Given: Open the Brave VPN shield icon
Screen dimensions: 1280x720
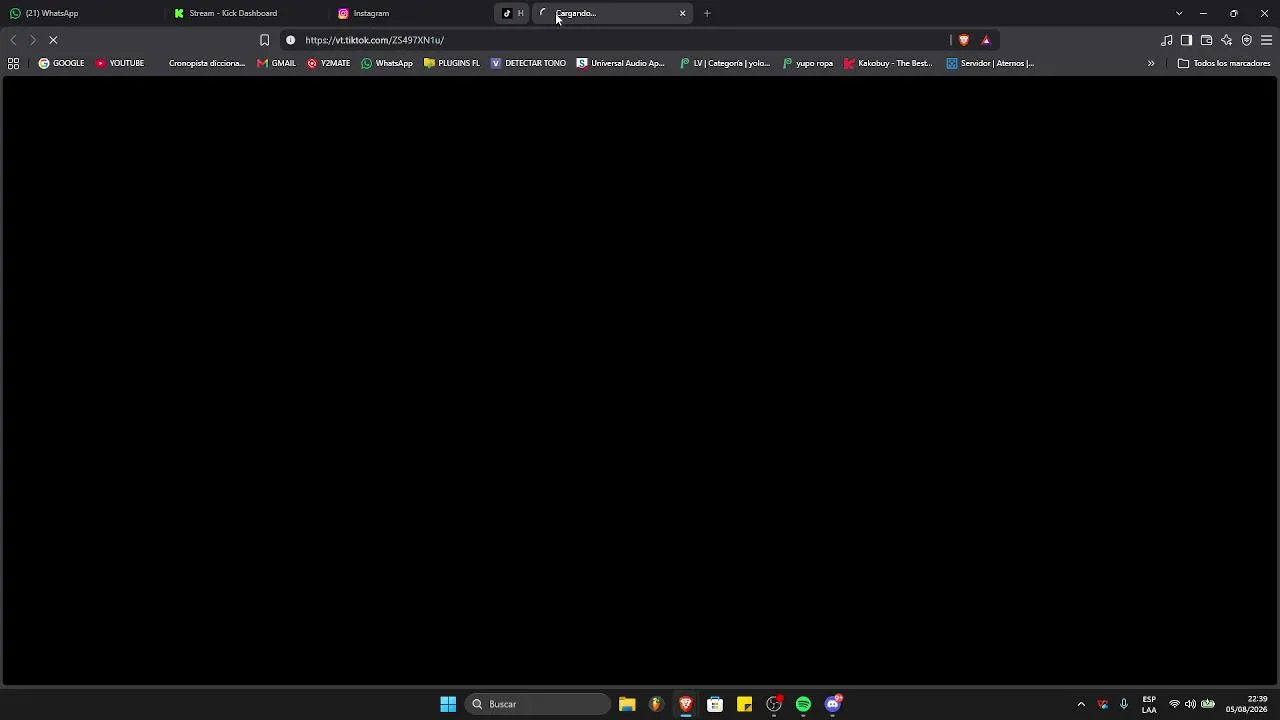Looking at the screenshot, I should pos(1247,40).
